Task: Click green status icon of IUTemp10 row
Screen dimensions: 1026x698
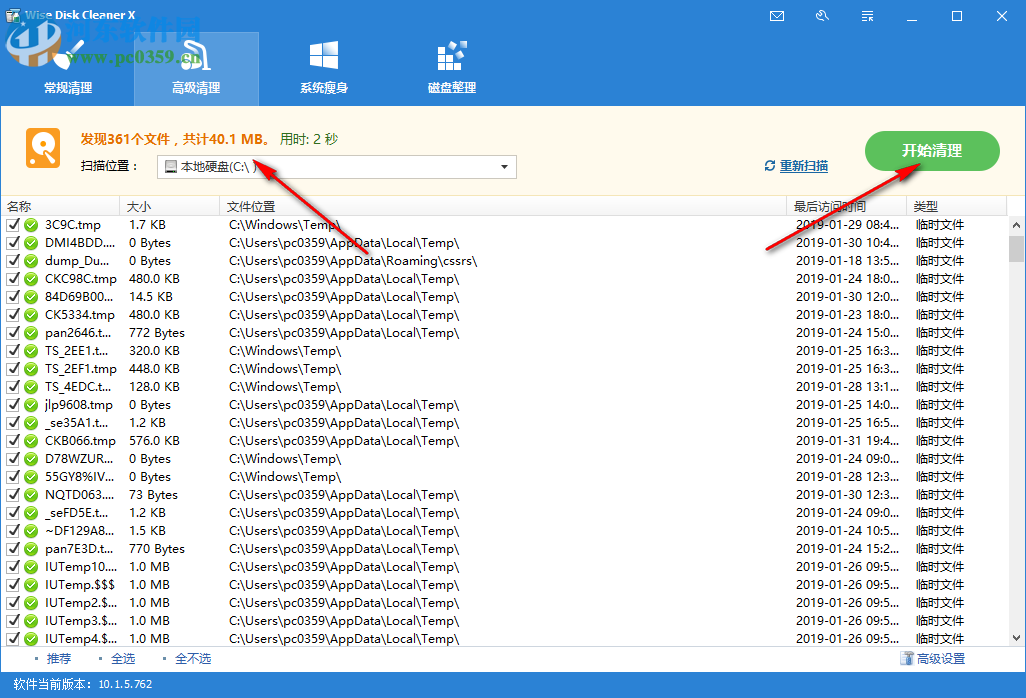Action: point(31,567)
